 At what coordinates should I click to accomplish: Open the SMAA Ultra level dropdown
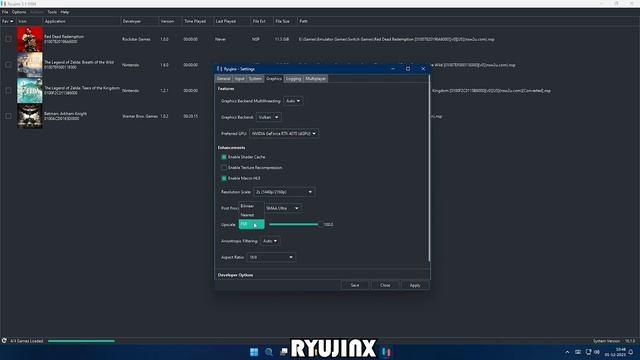(283, 208)
